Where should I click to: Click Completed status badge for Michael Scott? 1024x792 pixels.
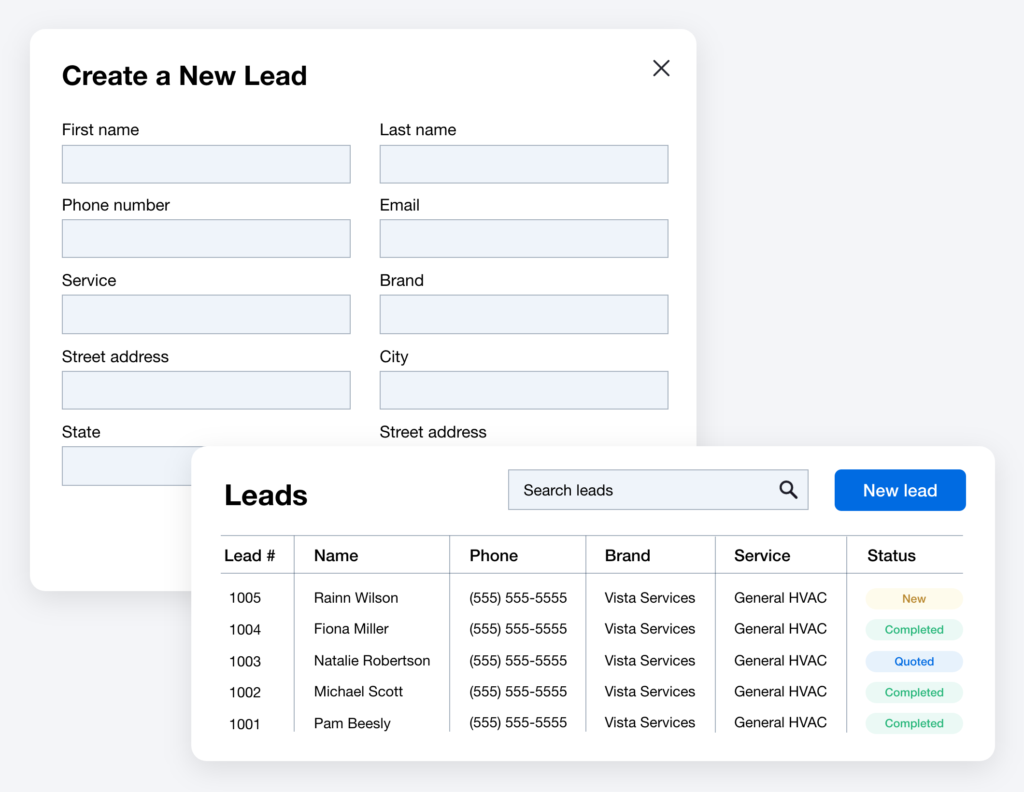[914, 692]
